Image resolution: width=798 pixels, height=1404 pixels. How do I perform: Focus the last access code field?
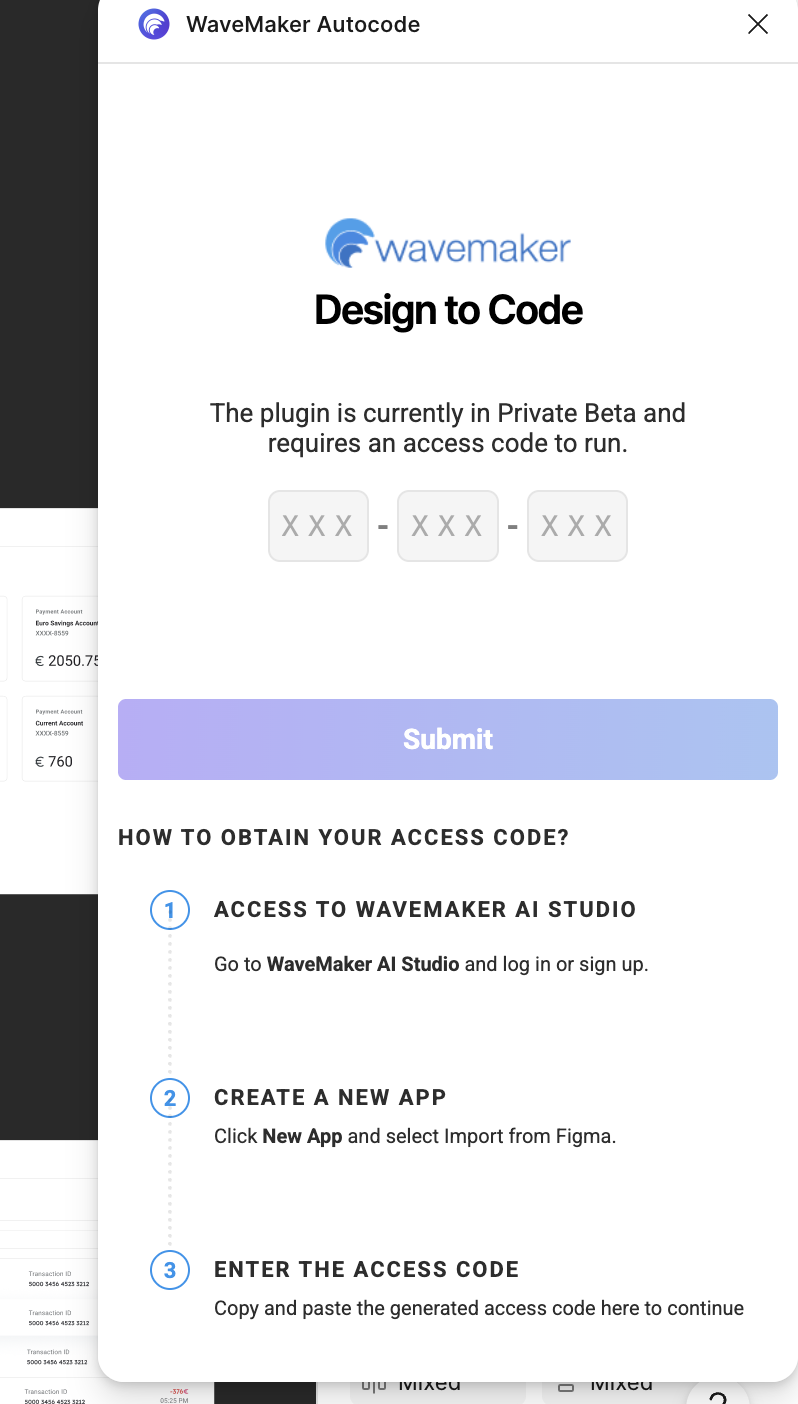[x=577, y=526]
